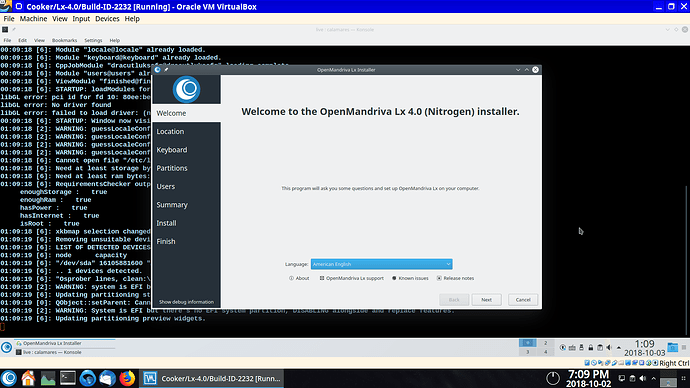Image resolution: width=690 pixels, height=388 pixels.
Task: Open VirtualBox File menu
Action: pyautogui.click(x=9, y=18)
